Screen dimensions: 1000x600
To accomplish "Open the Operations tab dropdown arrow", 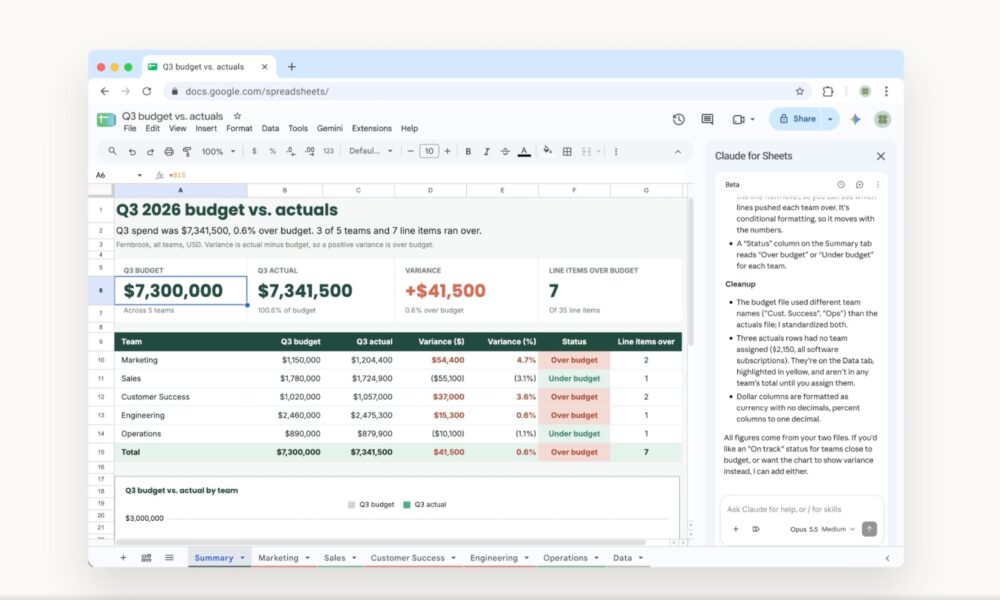I will click(x=596, y=558).
